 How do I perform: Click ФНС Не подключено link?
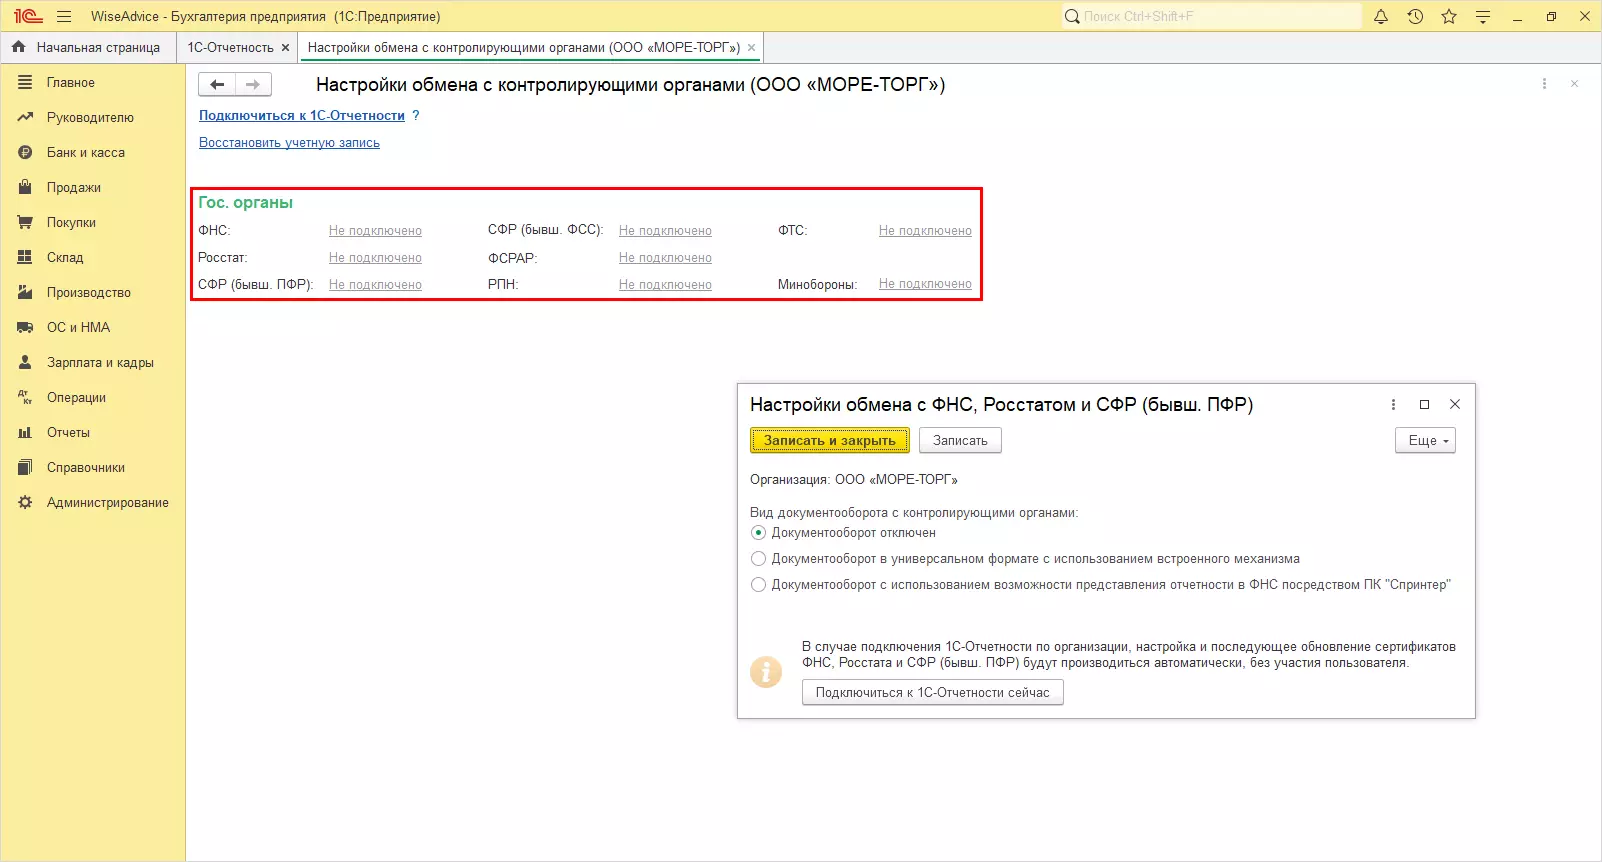(375, 231)
